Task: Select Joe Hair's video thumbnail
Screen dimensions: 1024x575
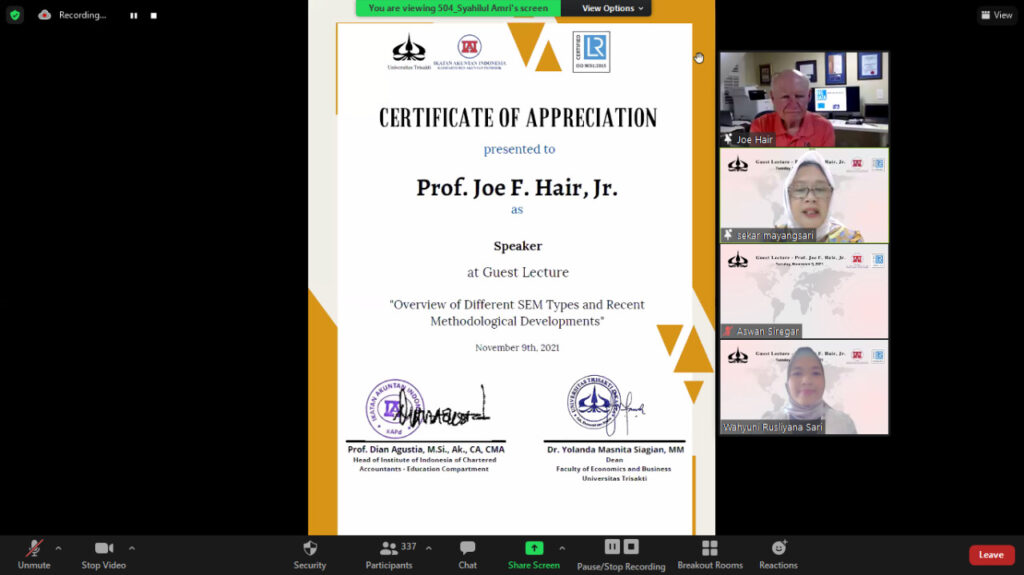Action: click(804, 99)
